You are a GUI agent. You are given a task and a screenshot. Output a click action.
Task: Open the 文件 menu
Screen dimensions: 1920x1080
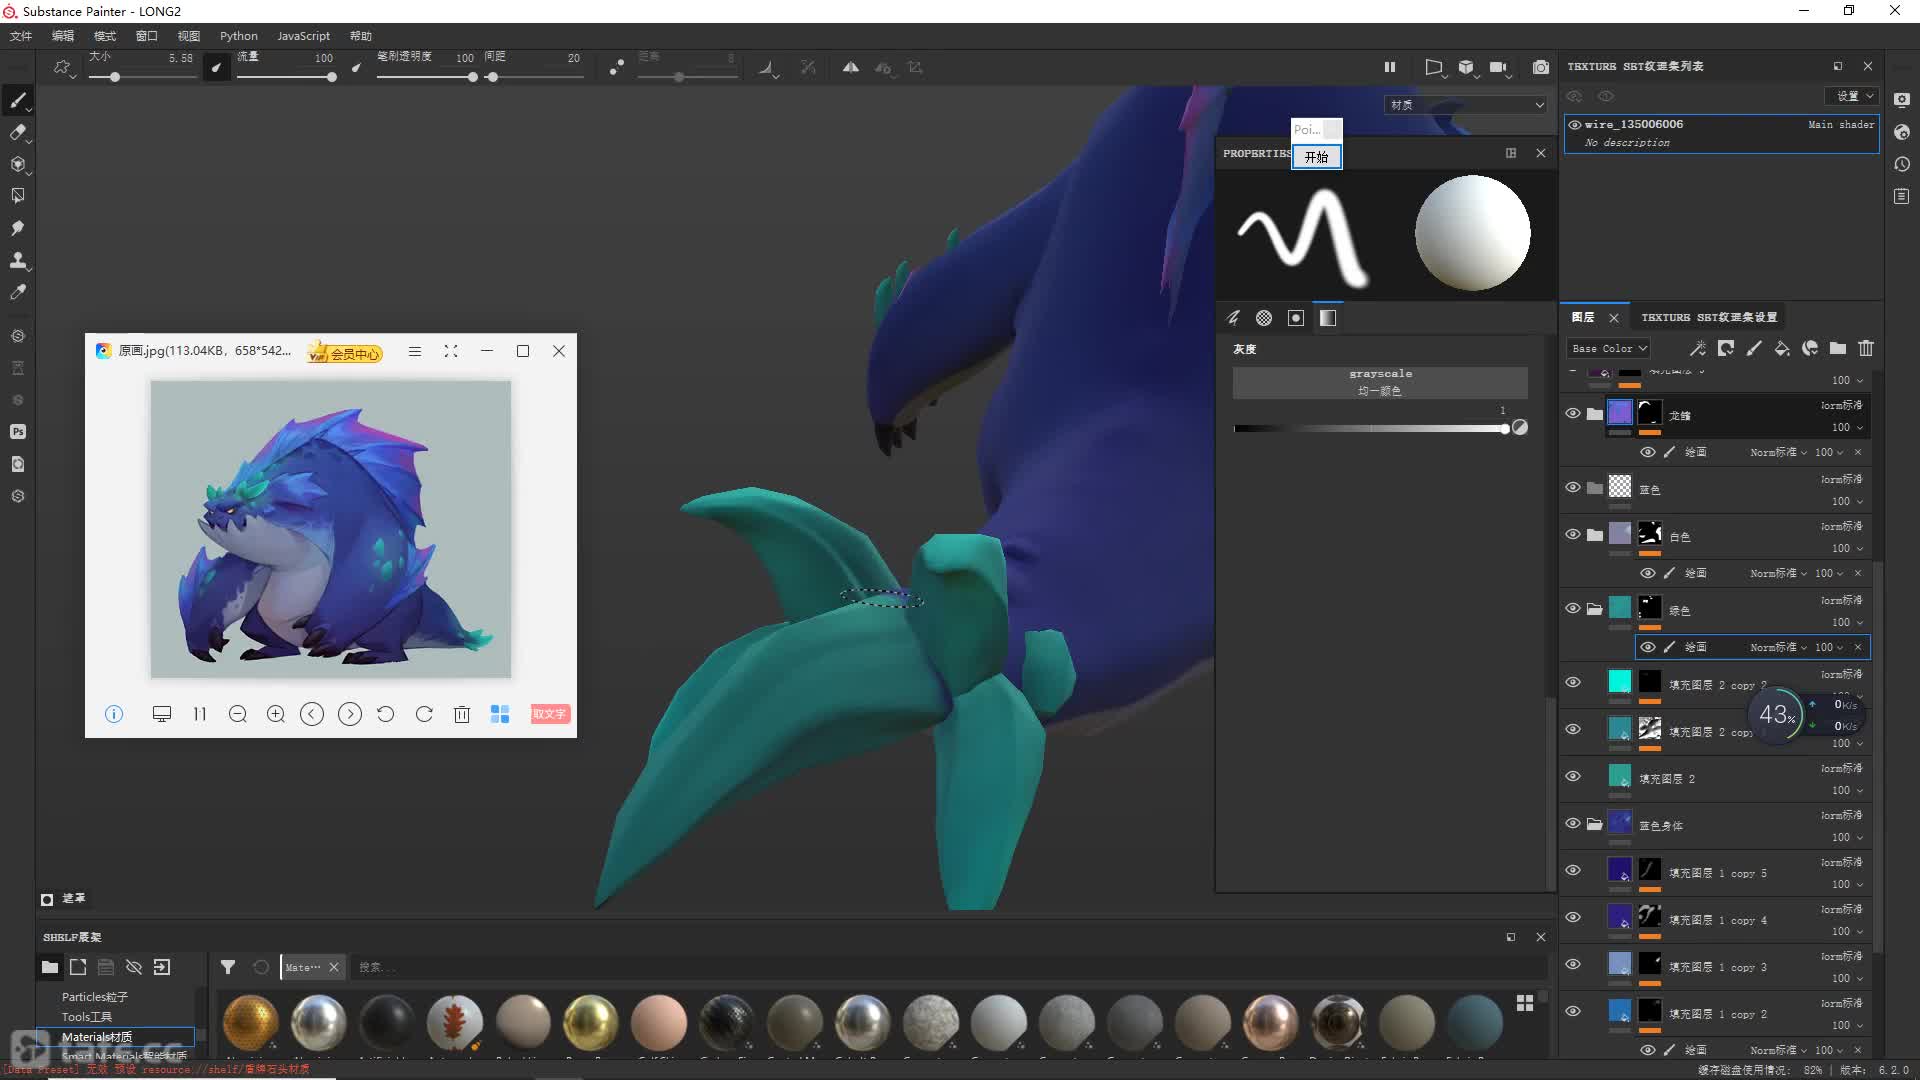tap(21, 36)
